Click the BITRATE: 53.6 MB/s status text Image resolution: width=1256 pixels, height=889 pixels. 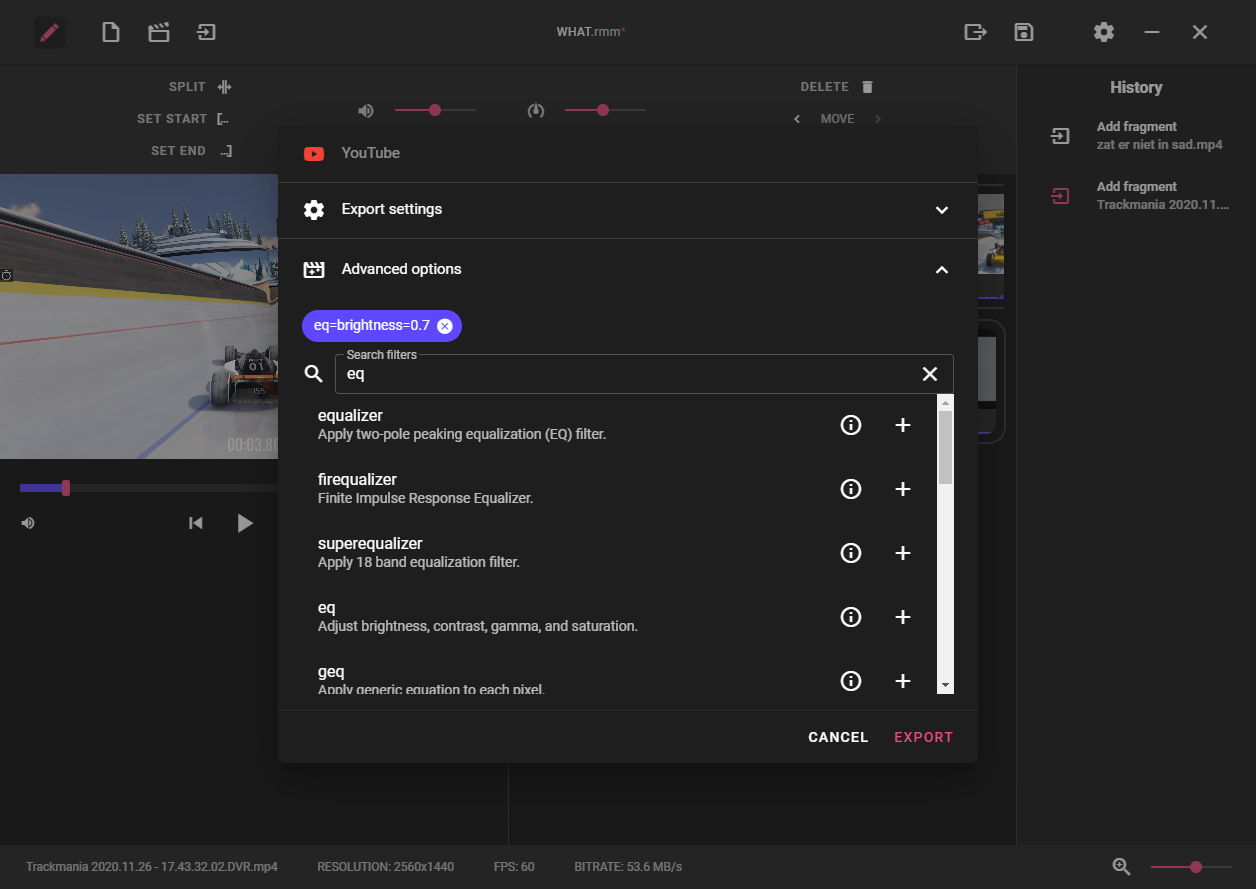click(628, 867)
